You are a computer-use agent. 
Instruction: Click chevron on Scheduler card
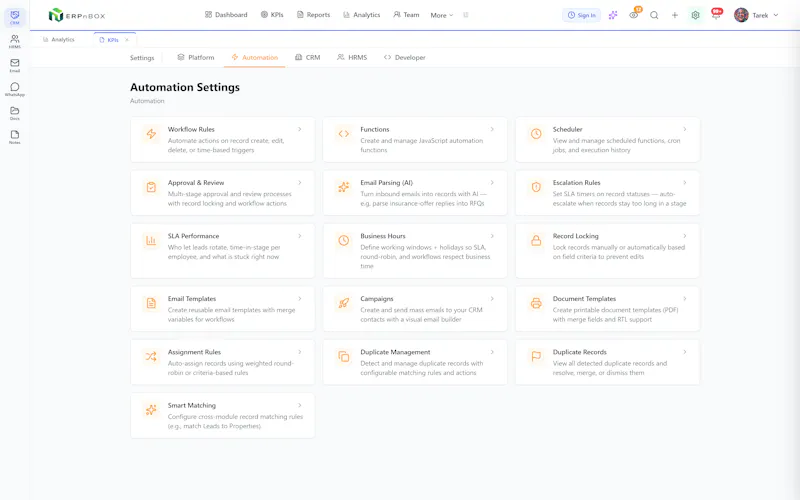[x=685, y=130]
